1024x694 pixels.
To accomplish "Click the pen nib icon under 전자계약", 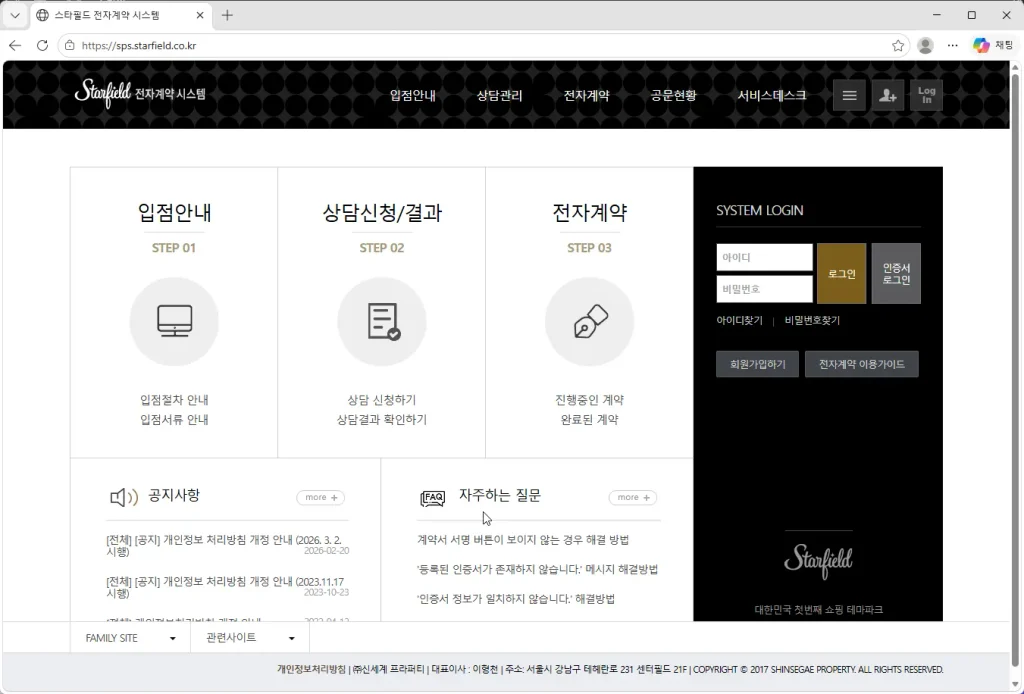I will point(590,321).
